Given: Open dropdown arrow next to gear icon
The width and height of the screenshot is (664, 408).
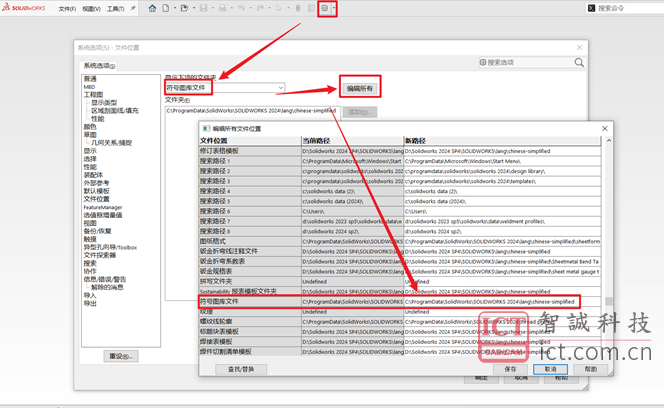Looking at the screenshot, I should pos(334,8).
